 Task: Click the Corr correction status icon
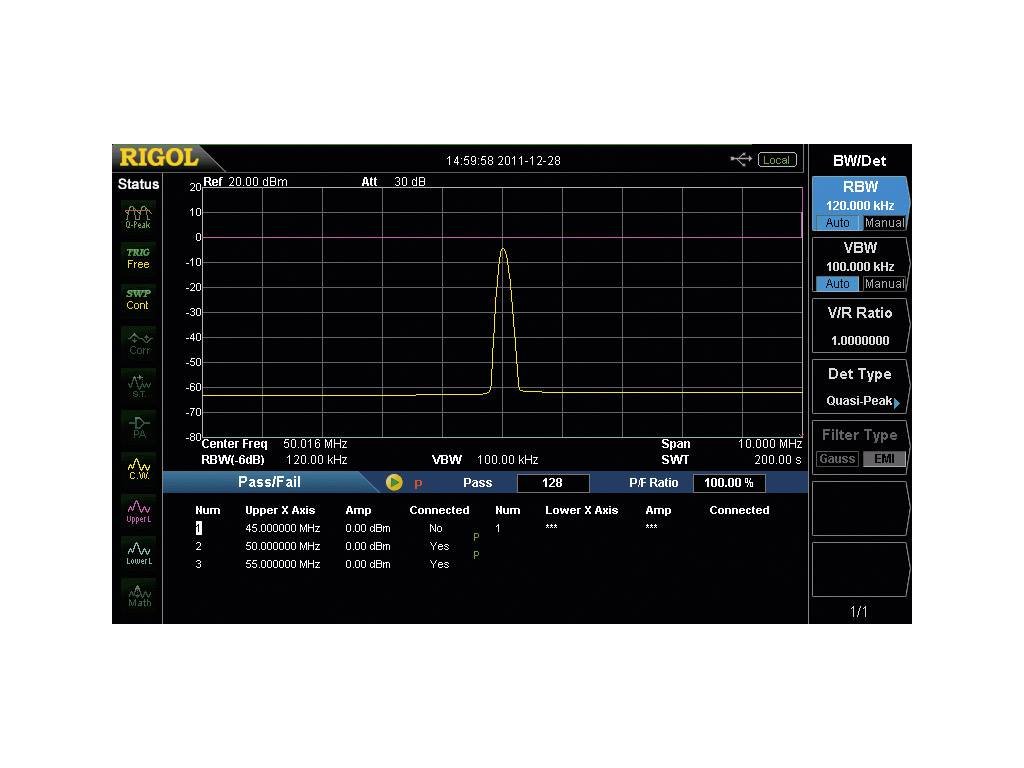coord(138,342)
